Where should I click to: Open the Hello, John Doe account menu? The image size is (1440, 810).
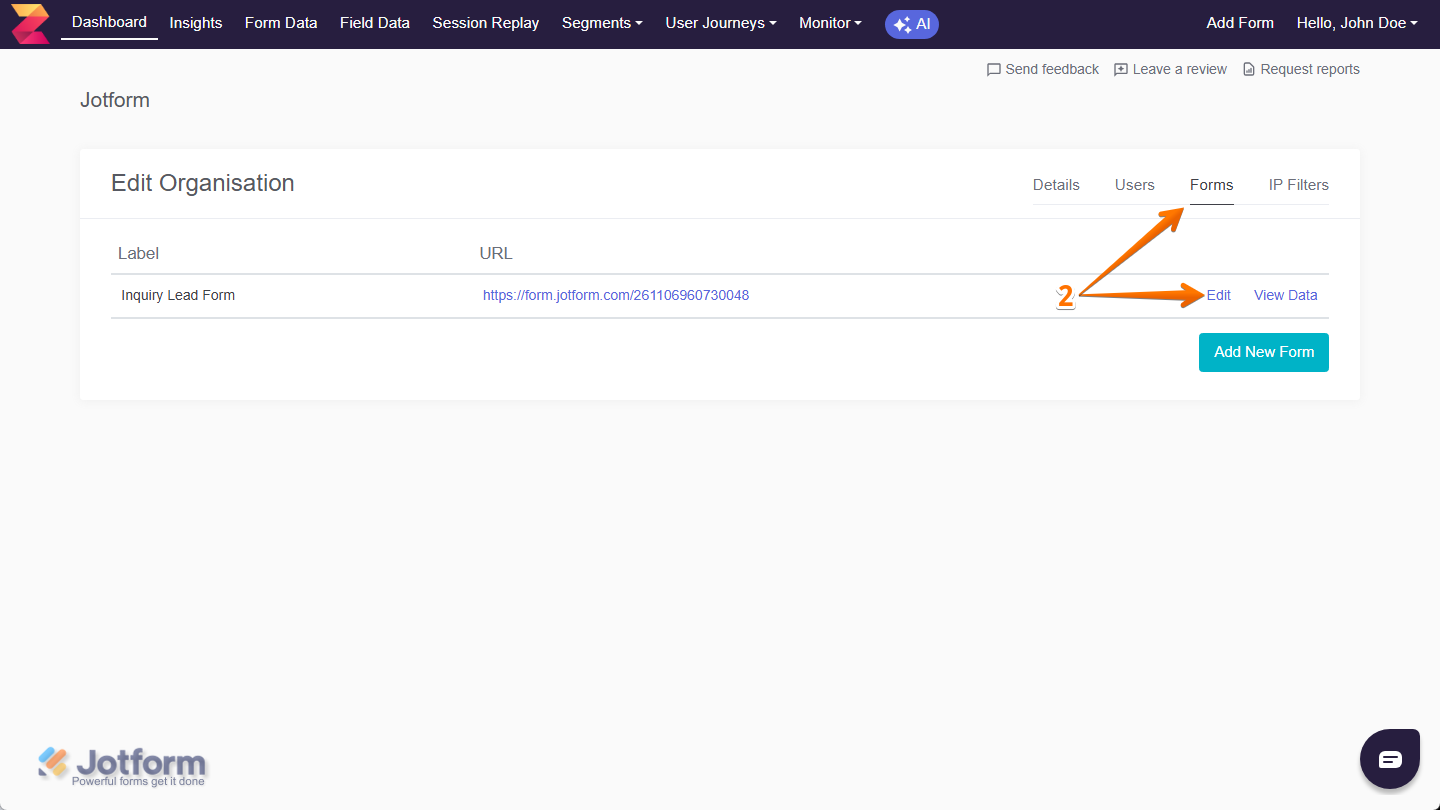(1357, 22)
